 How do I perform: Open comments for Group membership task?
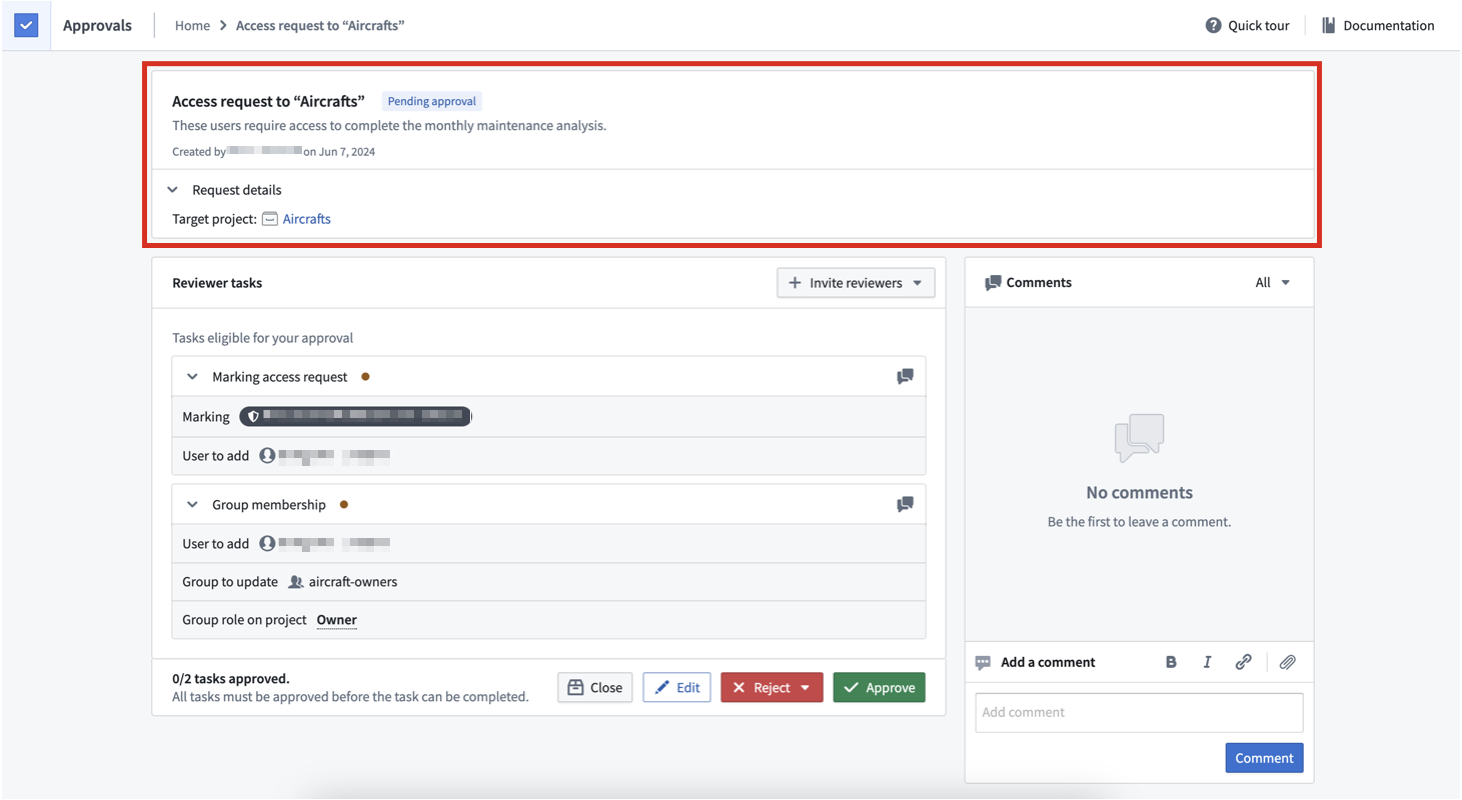click(905, 505)
